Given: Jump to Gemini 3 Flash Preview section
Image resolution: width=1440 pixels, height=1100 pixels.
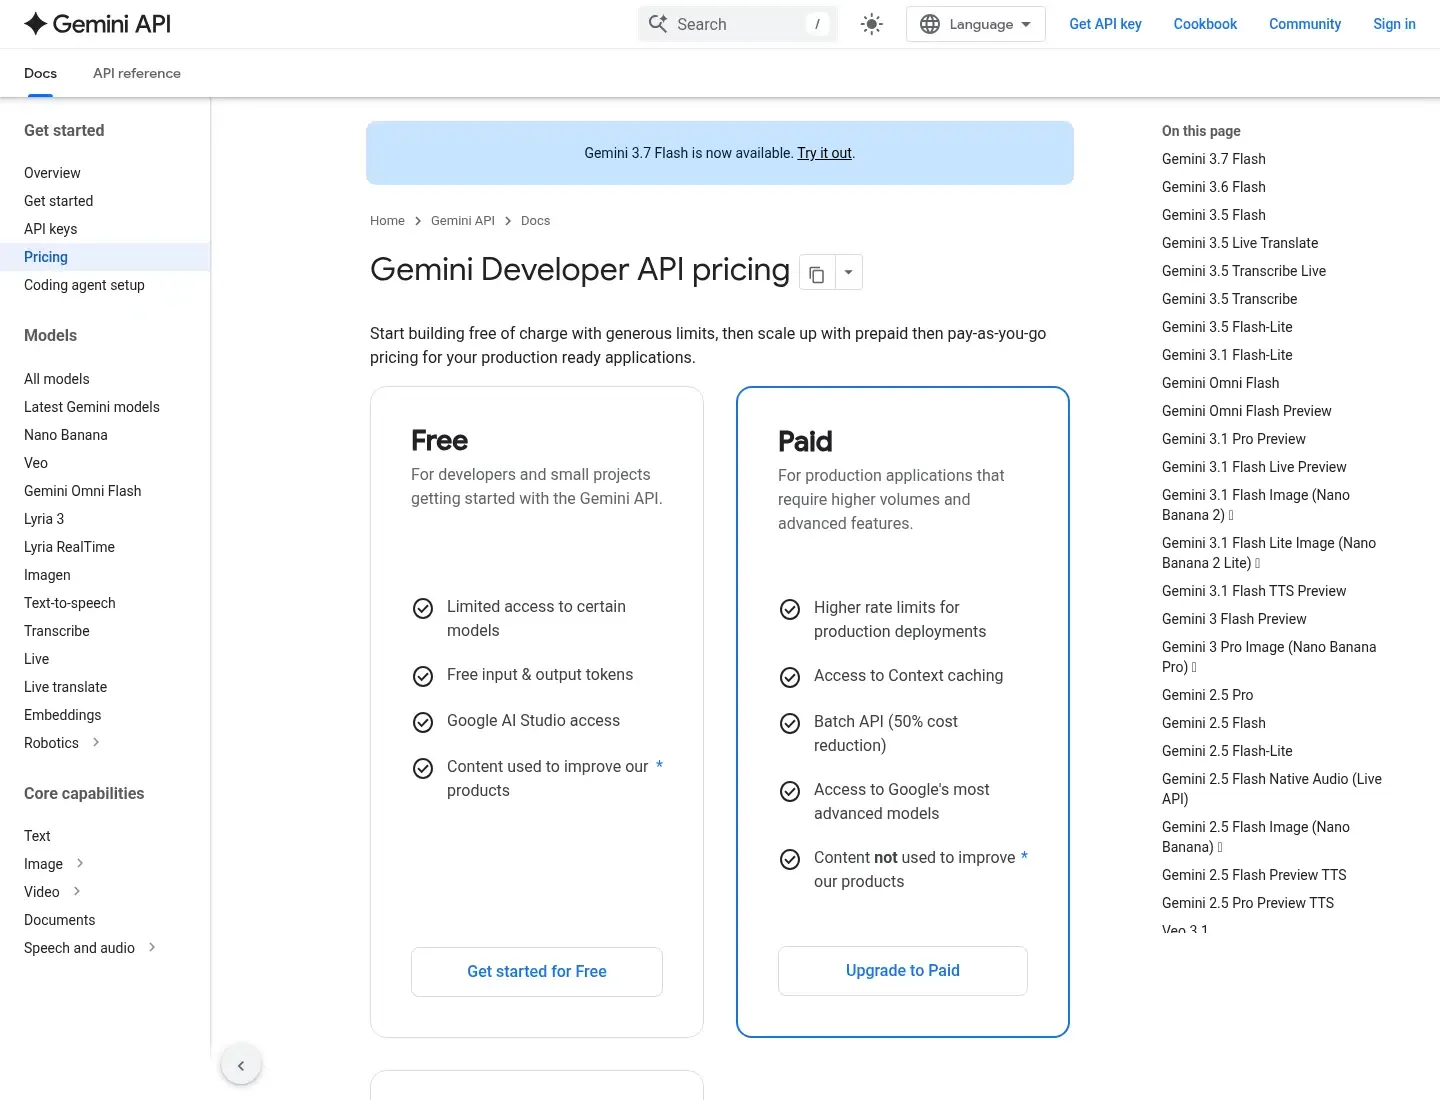Looking at the screenshot, I should click(x=1234, y=619).
